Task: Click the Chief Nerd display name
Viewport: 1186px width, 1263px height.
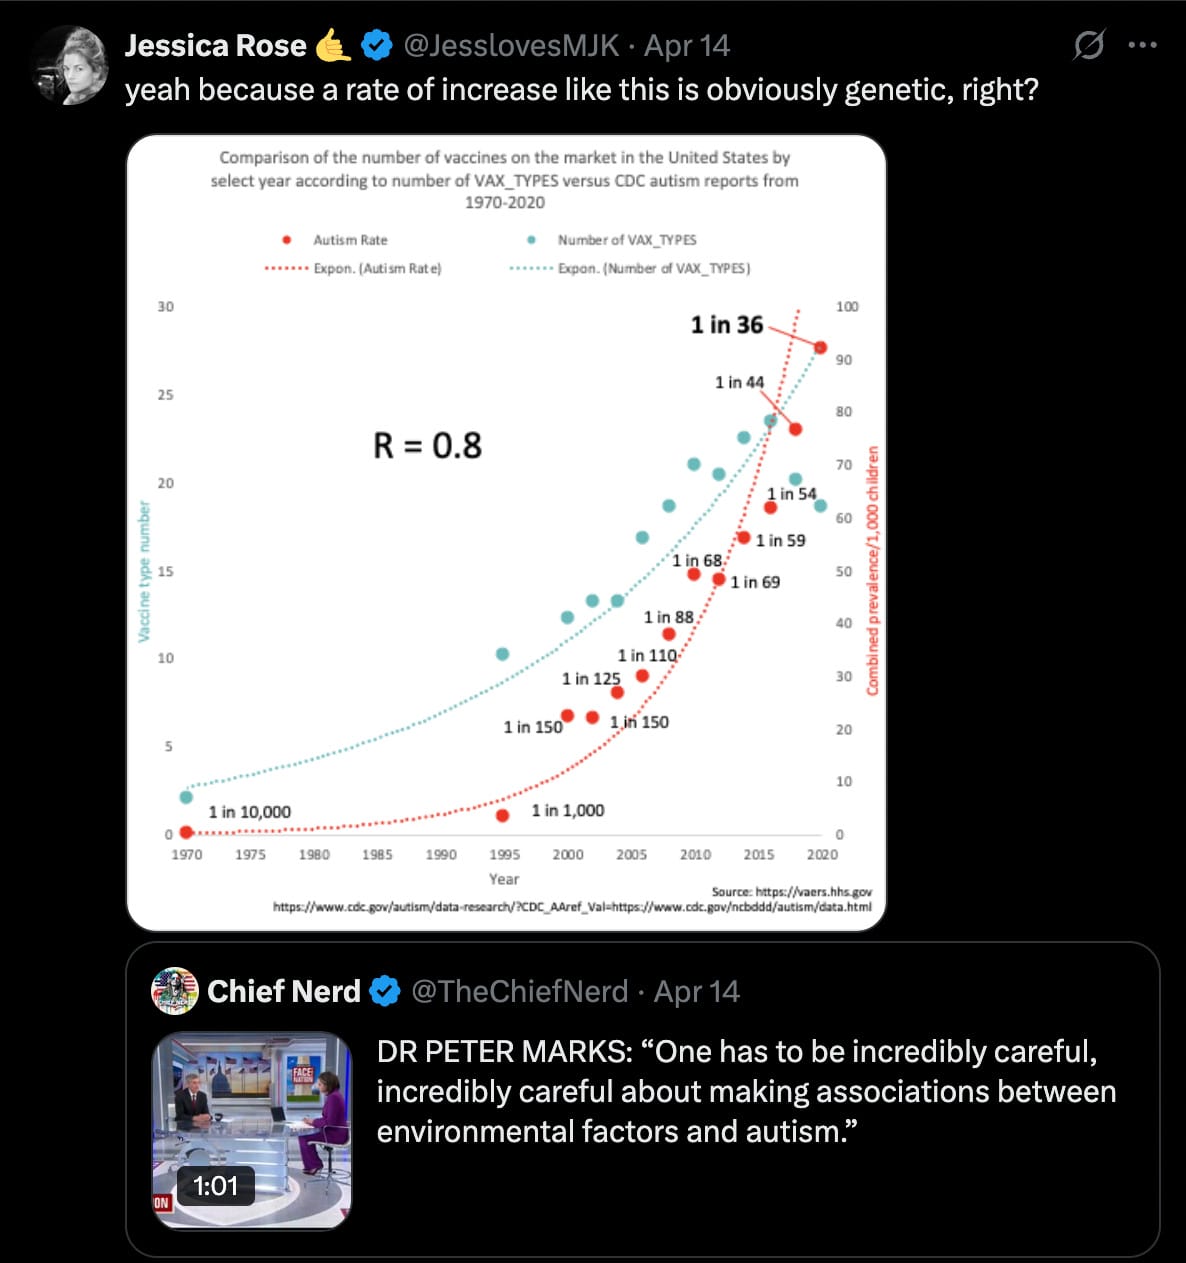Action: click(283, 991)
